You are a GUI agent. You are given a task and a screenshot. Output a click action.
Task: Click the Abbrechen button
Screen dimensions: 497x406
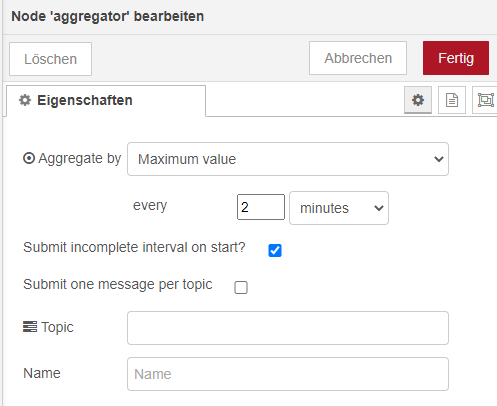pyautogui.click(x=358, y=58)
